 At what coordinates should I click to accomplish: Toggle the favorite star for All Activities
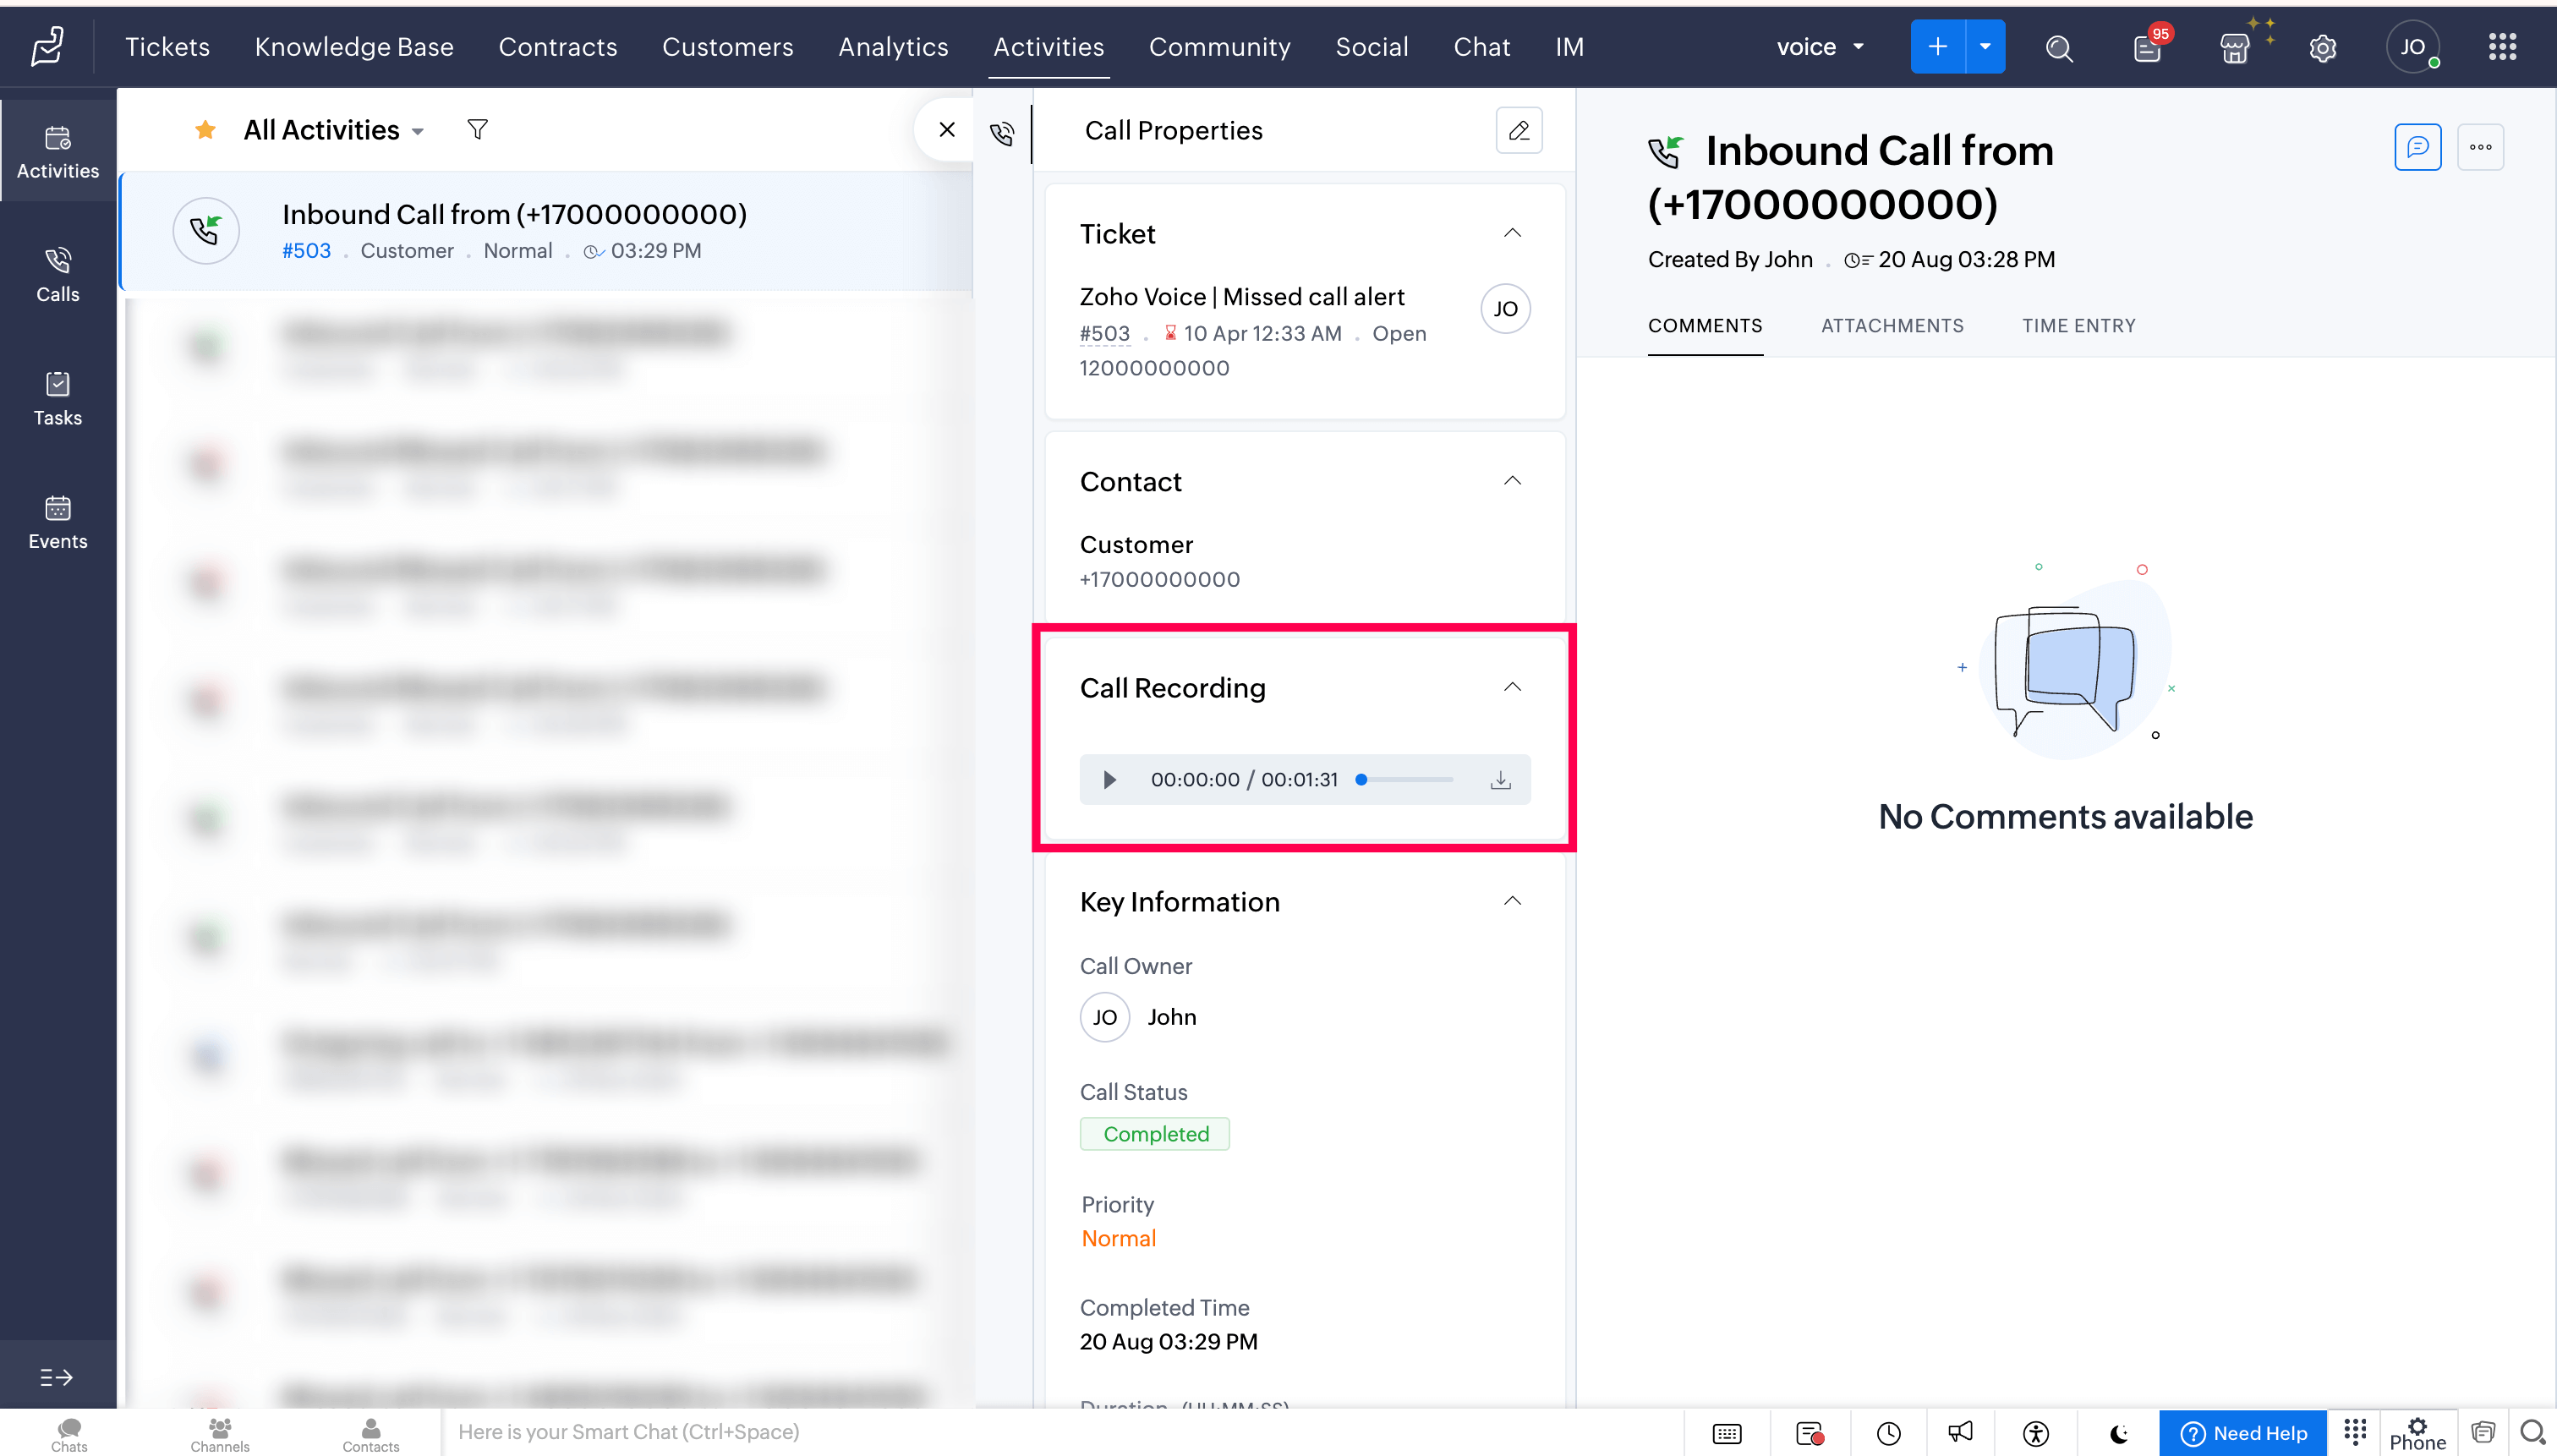click(x=205, y=130)
